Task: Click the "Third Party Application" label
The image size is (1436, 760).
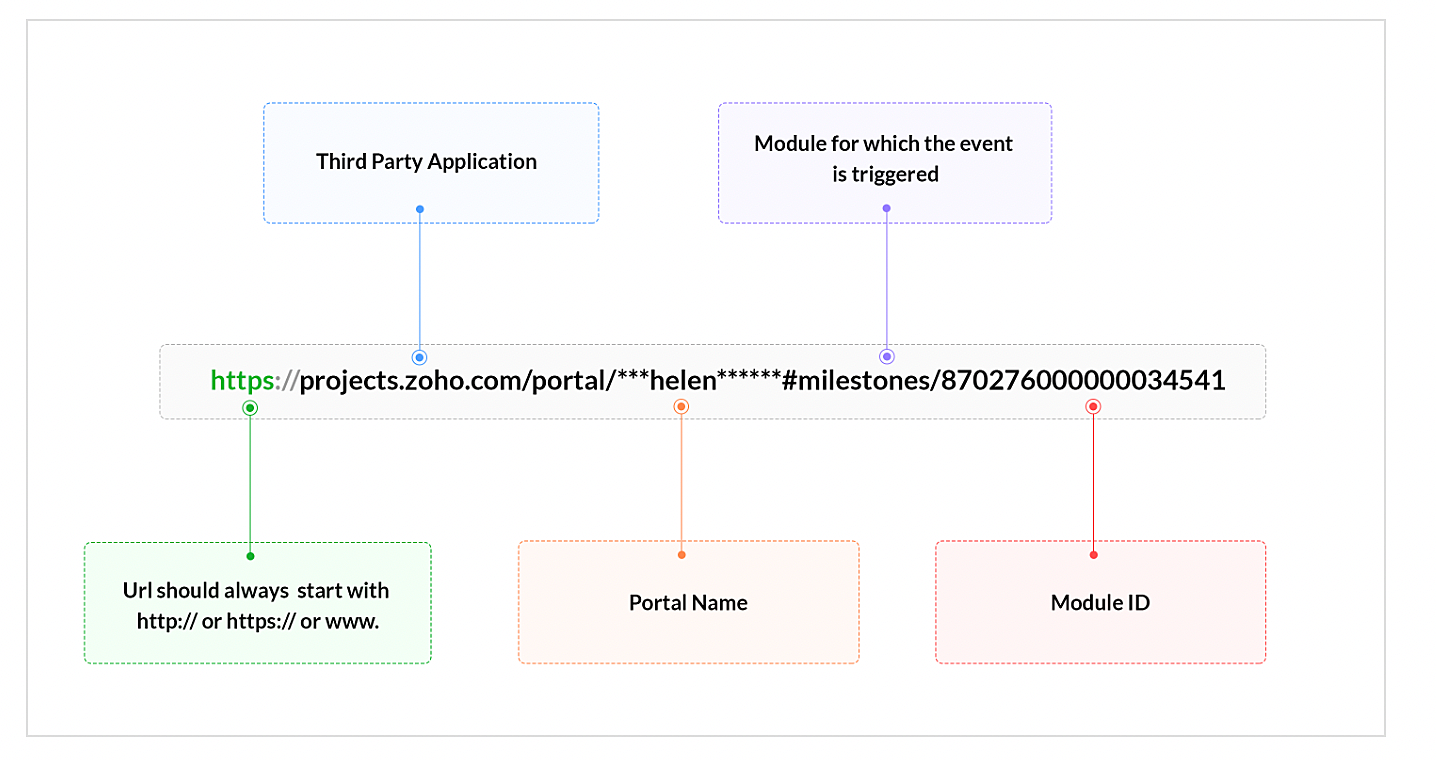Action: coord(426,162)
